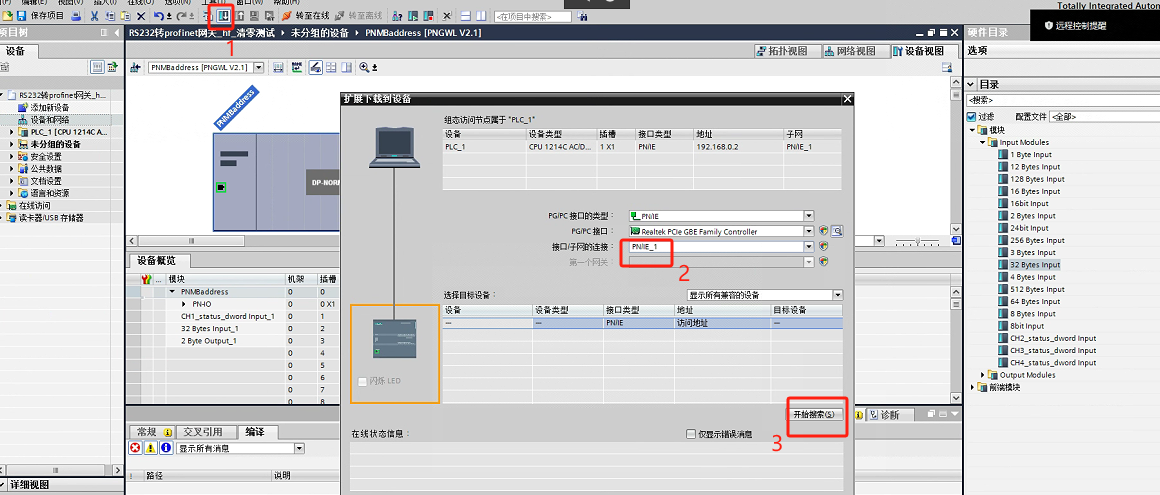
Task: Toggle the 闪烁 LED checkbox
Action: [362, 381]
